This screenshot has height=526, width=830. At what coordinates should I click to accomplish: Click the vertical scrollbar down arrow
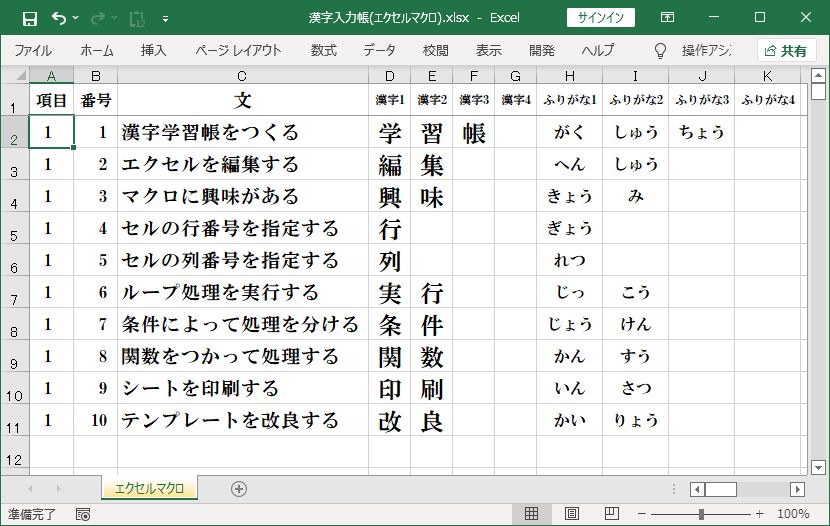[x=818, y=467]
